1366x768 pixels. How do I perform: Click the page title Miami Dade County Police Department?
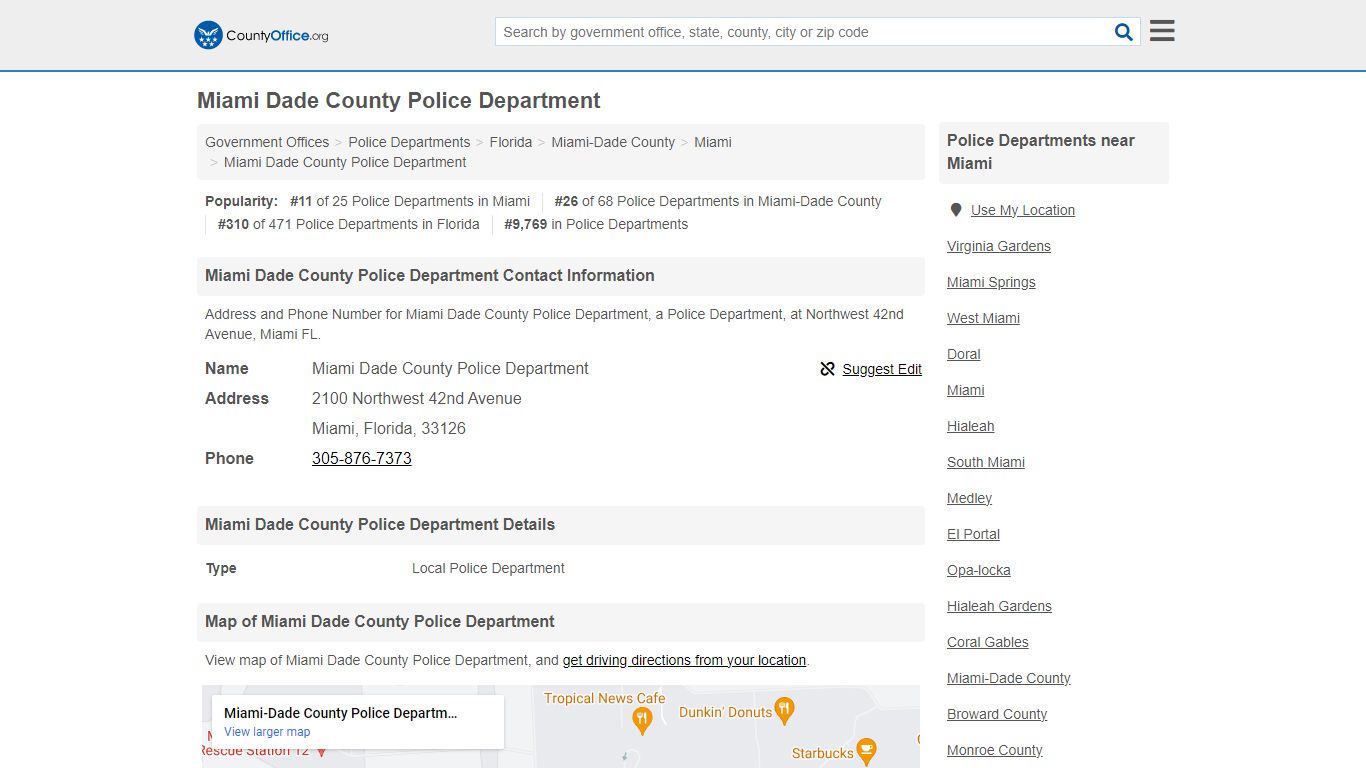(399, 100)
